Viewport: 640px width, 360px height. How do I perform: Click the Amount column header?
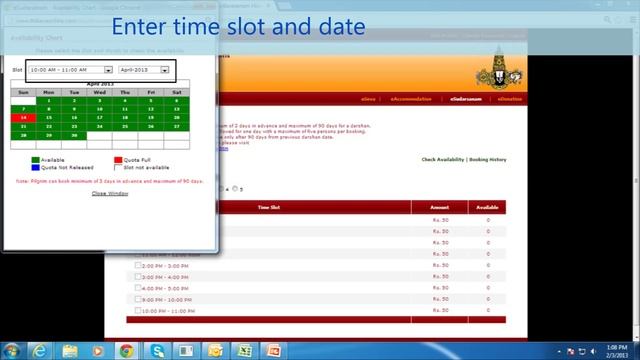point(440,207)
